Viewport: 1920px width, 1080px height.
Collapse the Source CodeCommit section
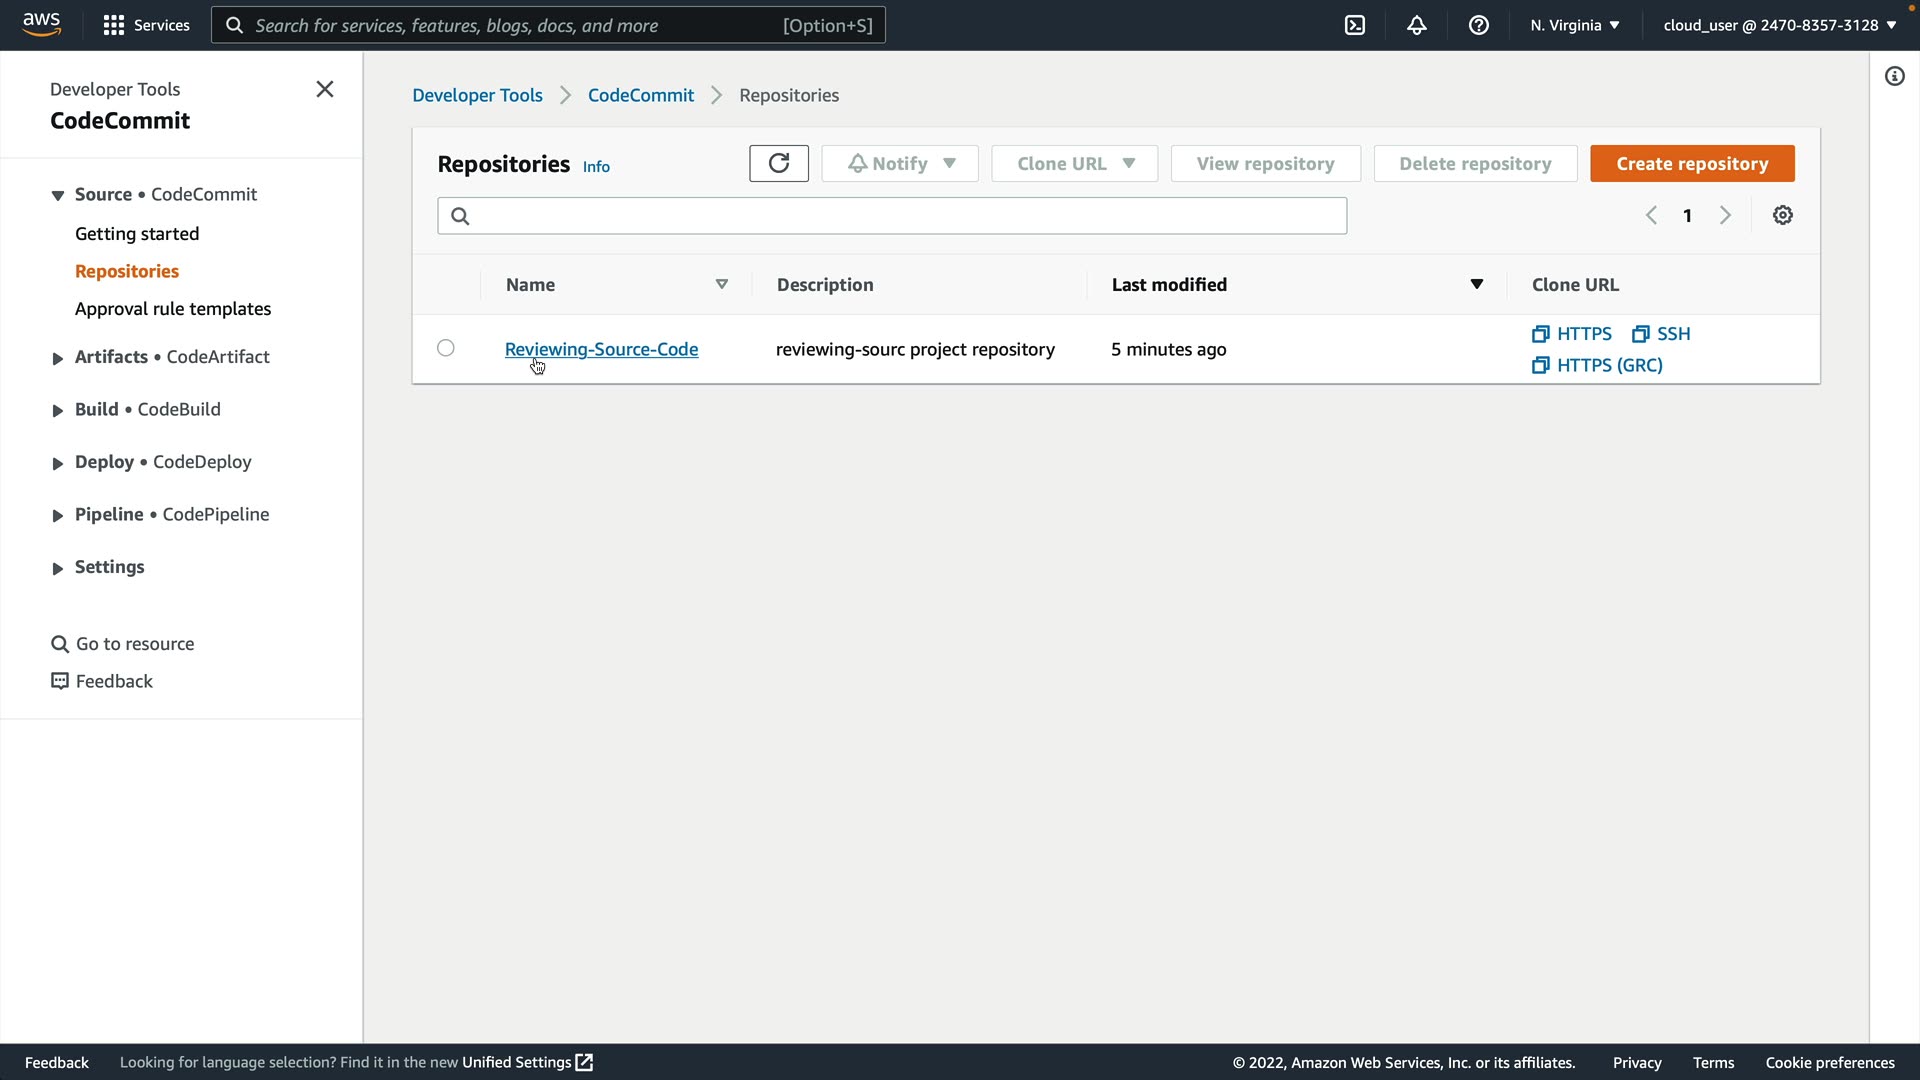coord(57,195)
